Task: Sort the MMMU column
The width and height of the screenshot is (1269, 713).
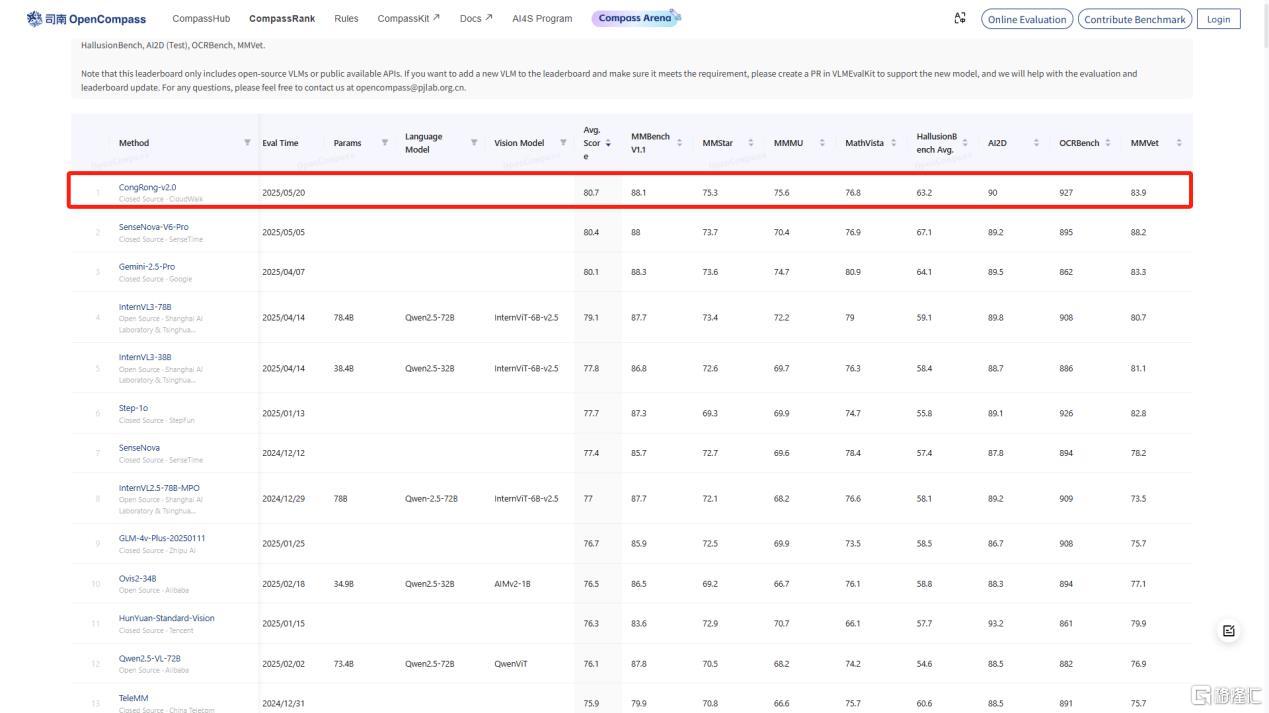Action: click(x=822, y=143)
